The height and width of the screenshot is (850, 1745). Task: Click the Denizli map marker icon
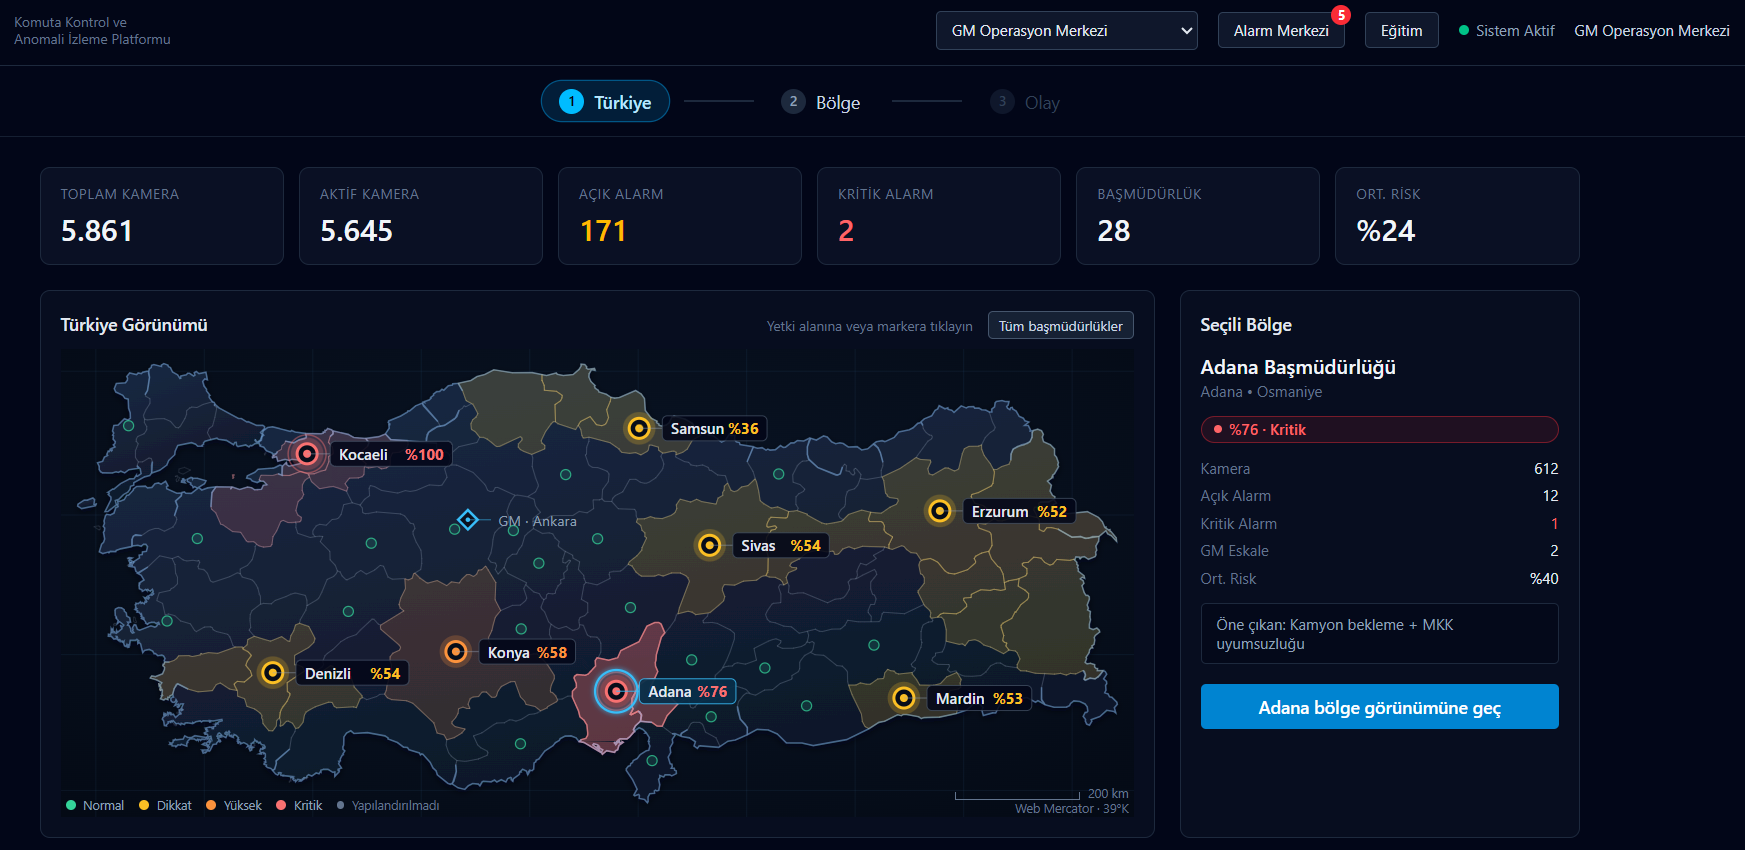[x=272, y=673]
